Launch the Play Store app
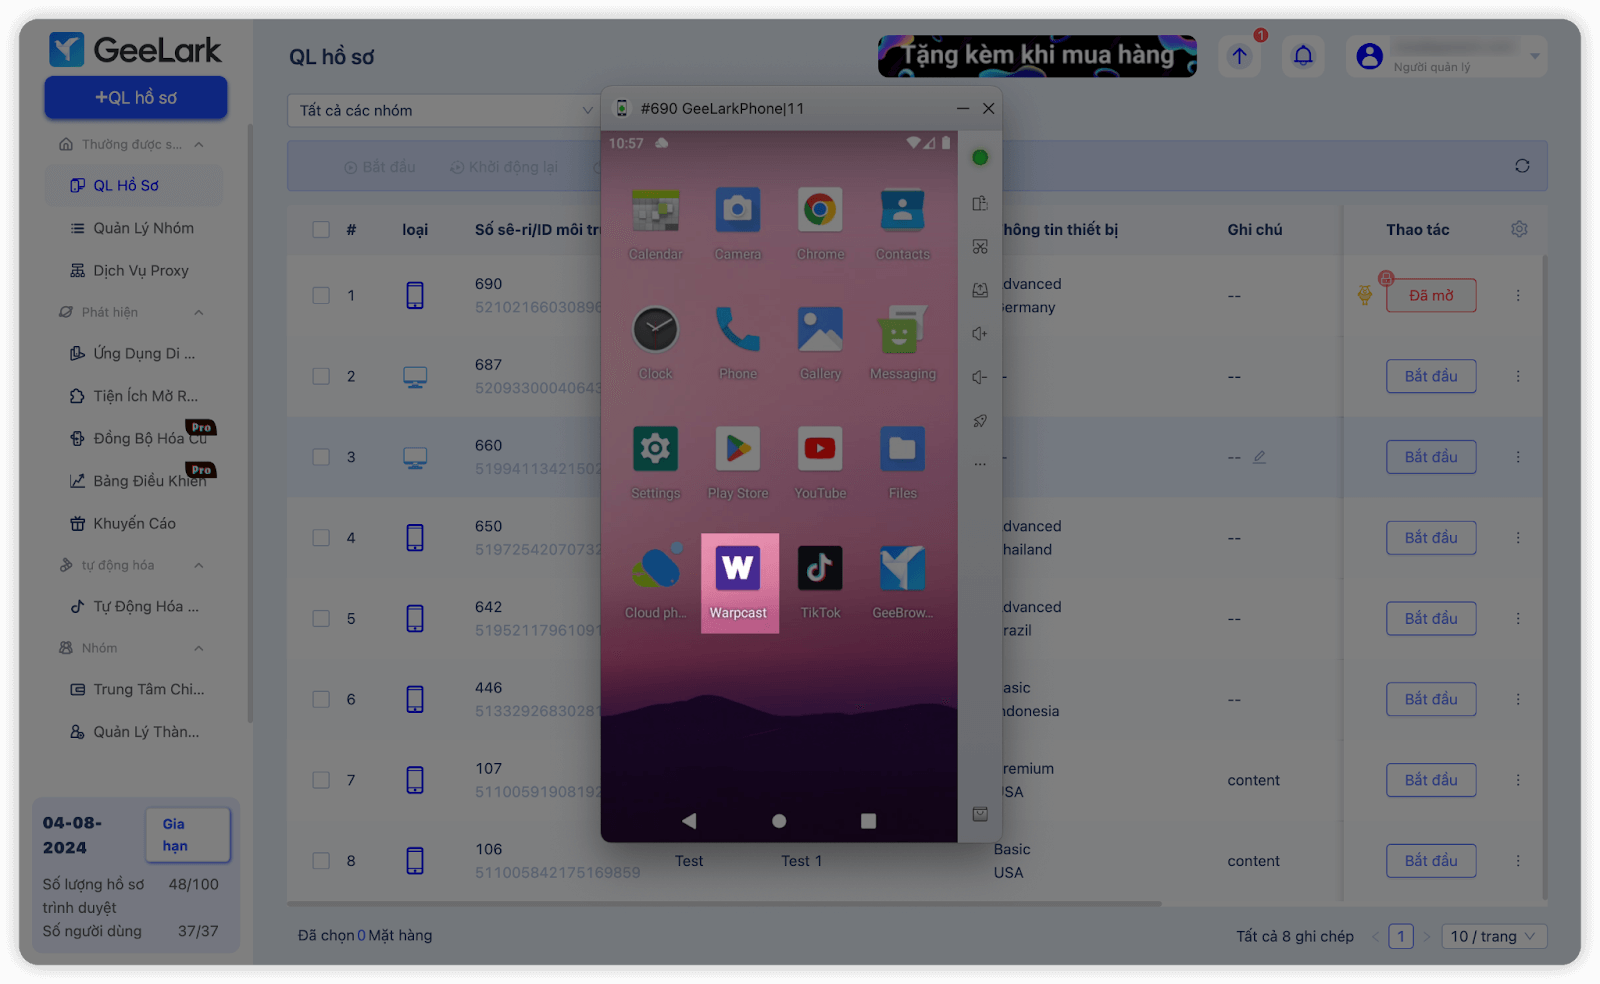1600x984 pixels. tap(738, 462)
